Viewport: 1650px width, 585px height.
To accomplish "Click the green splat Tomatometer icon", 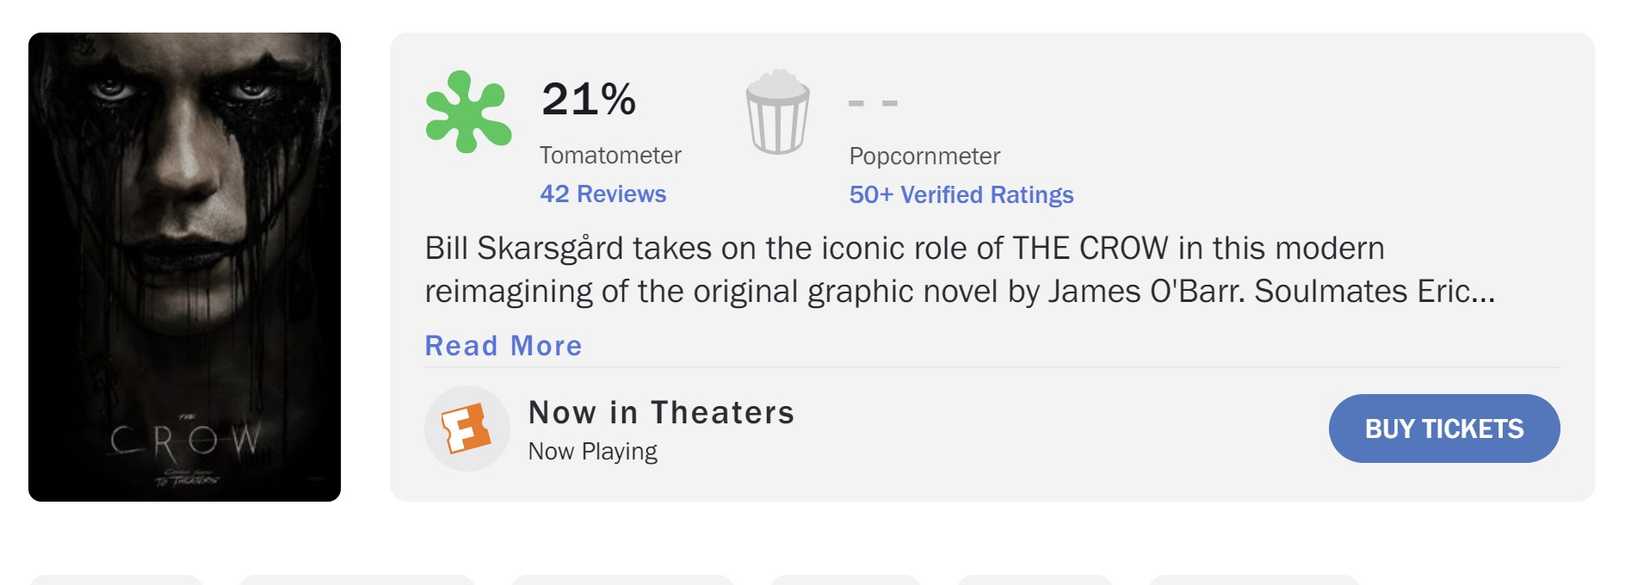I will coord(468,112).
